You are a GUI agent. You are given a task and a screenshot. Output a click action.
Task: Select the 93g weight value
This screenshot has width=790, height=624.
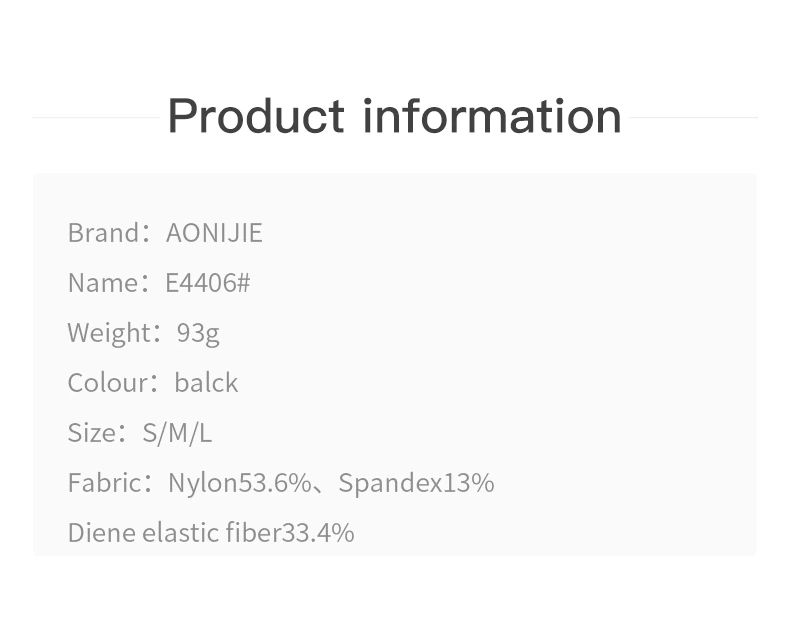coord(198,333)
